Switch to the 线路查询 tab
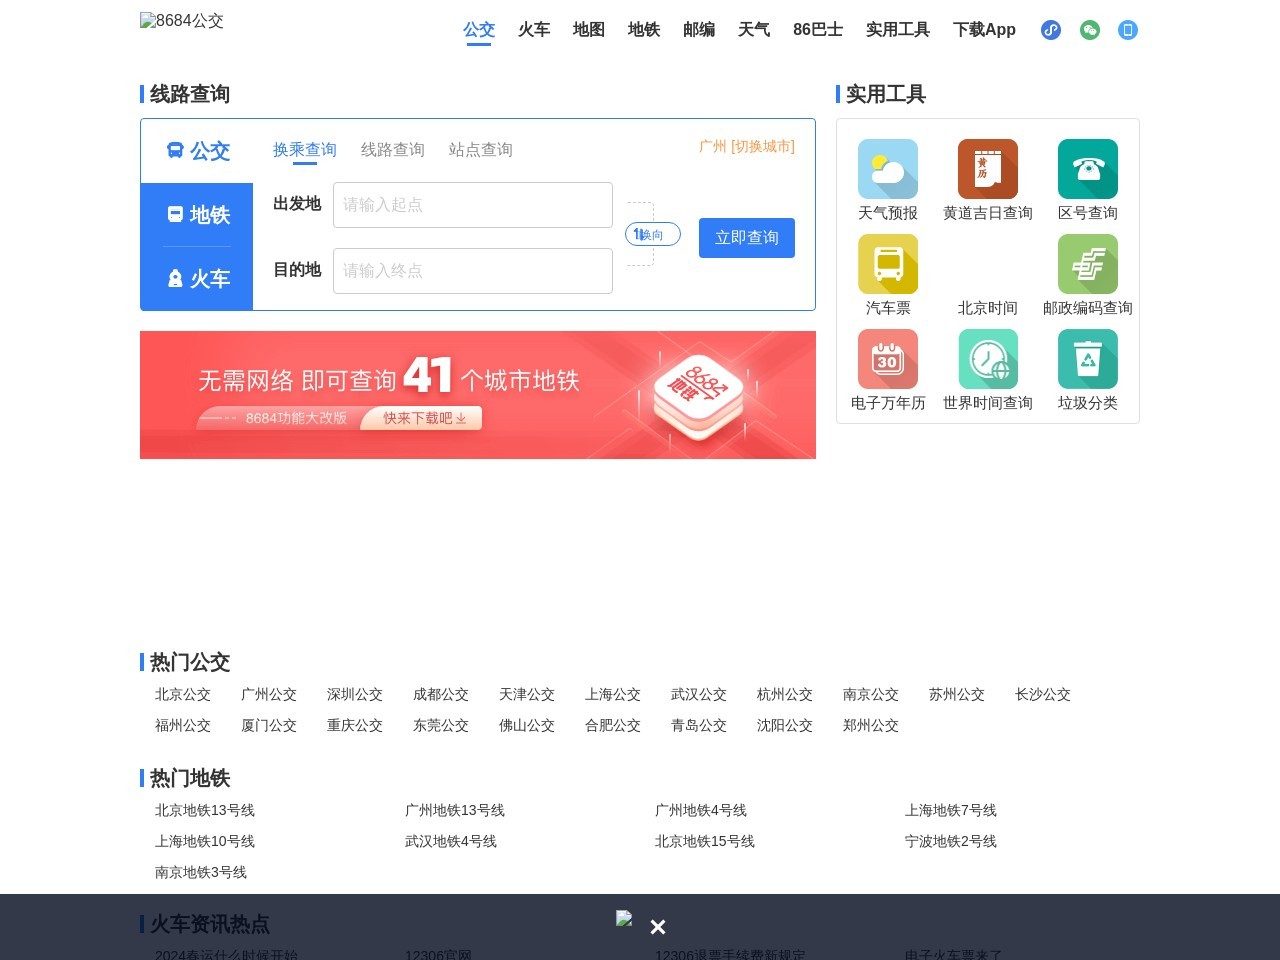 (393, 150)
